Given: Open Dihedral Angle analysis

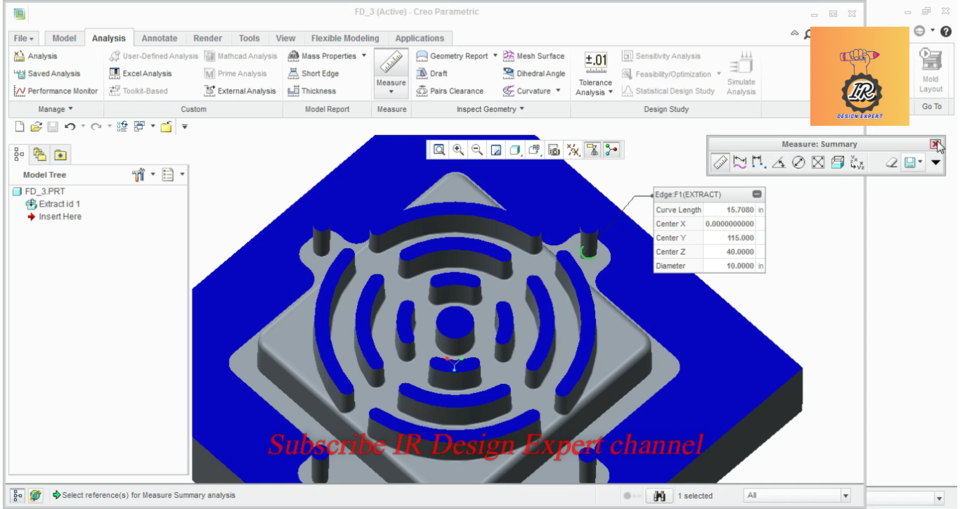Looking at the screenshot, I should 534,74.
